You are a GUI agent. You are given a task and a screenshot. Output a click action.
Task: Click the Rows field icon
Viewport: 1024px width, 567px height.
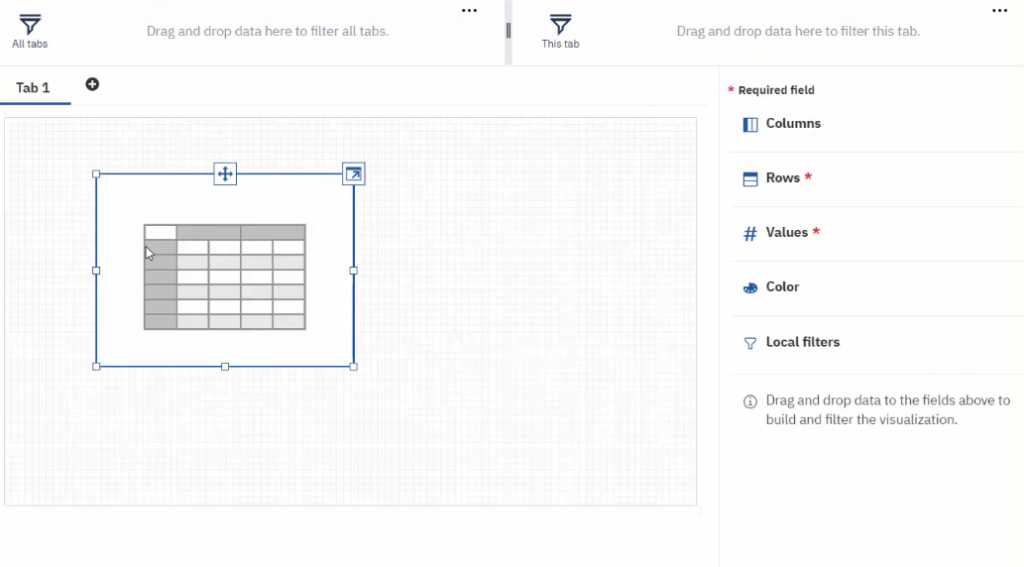750,179
